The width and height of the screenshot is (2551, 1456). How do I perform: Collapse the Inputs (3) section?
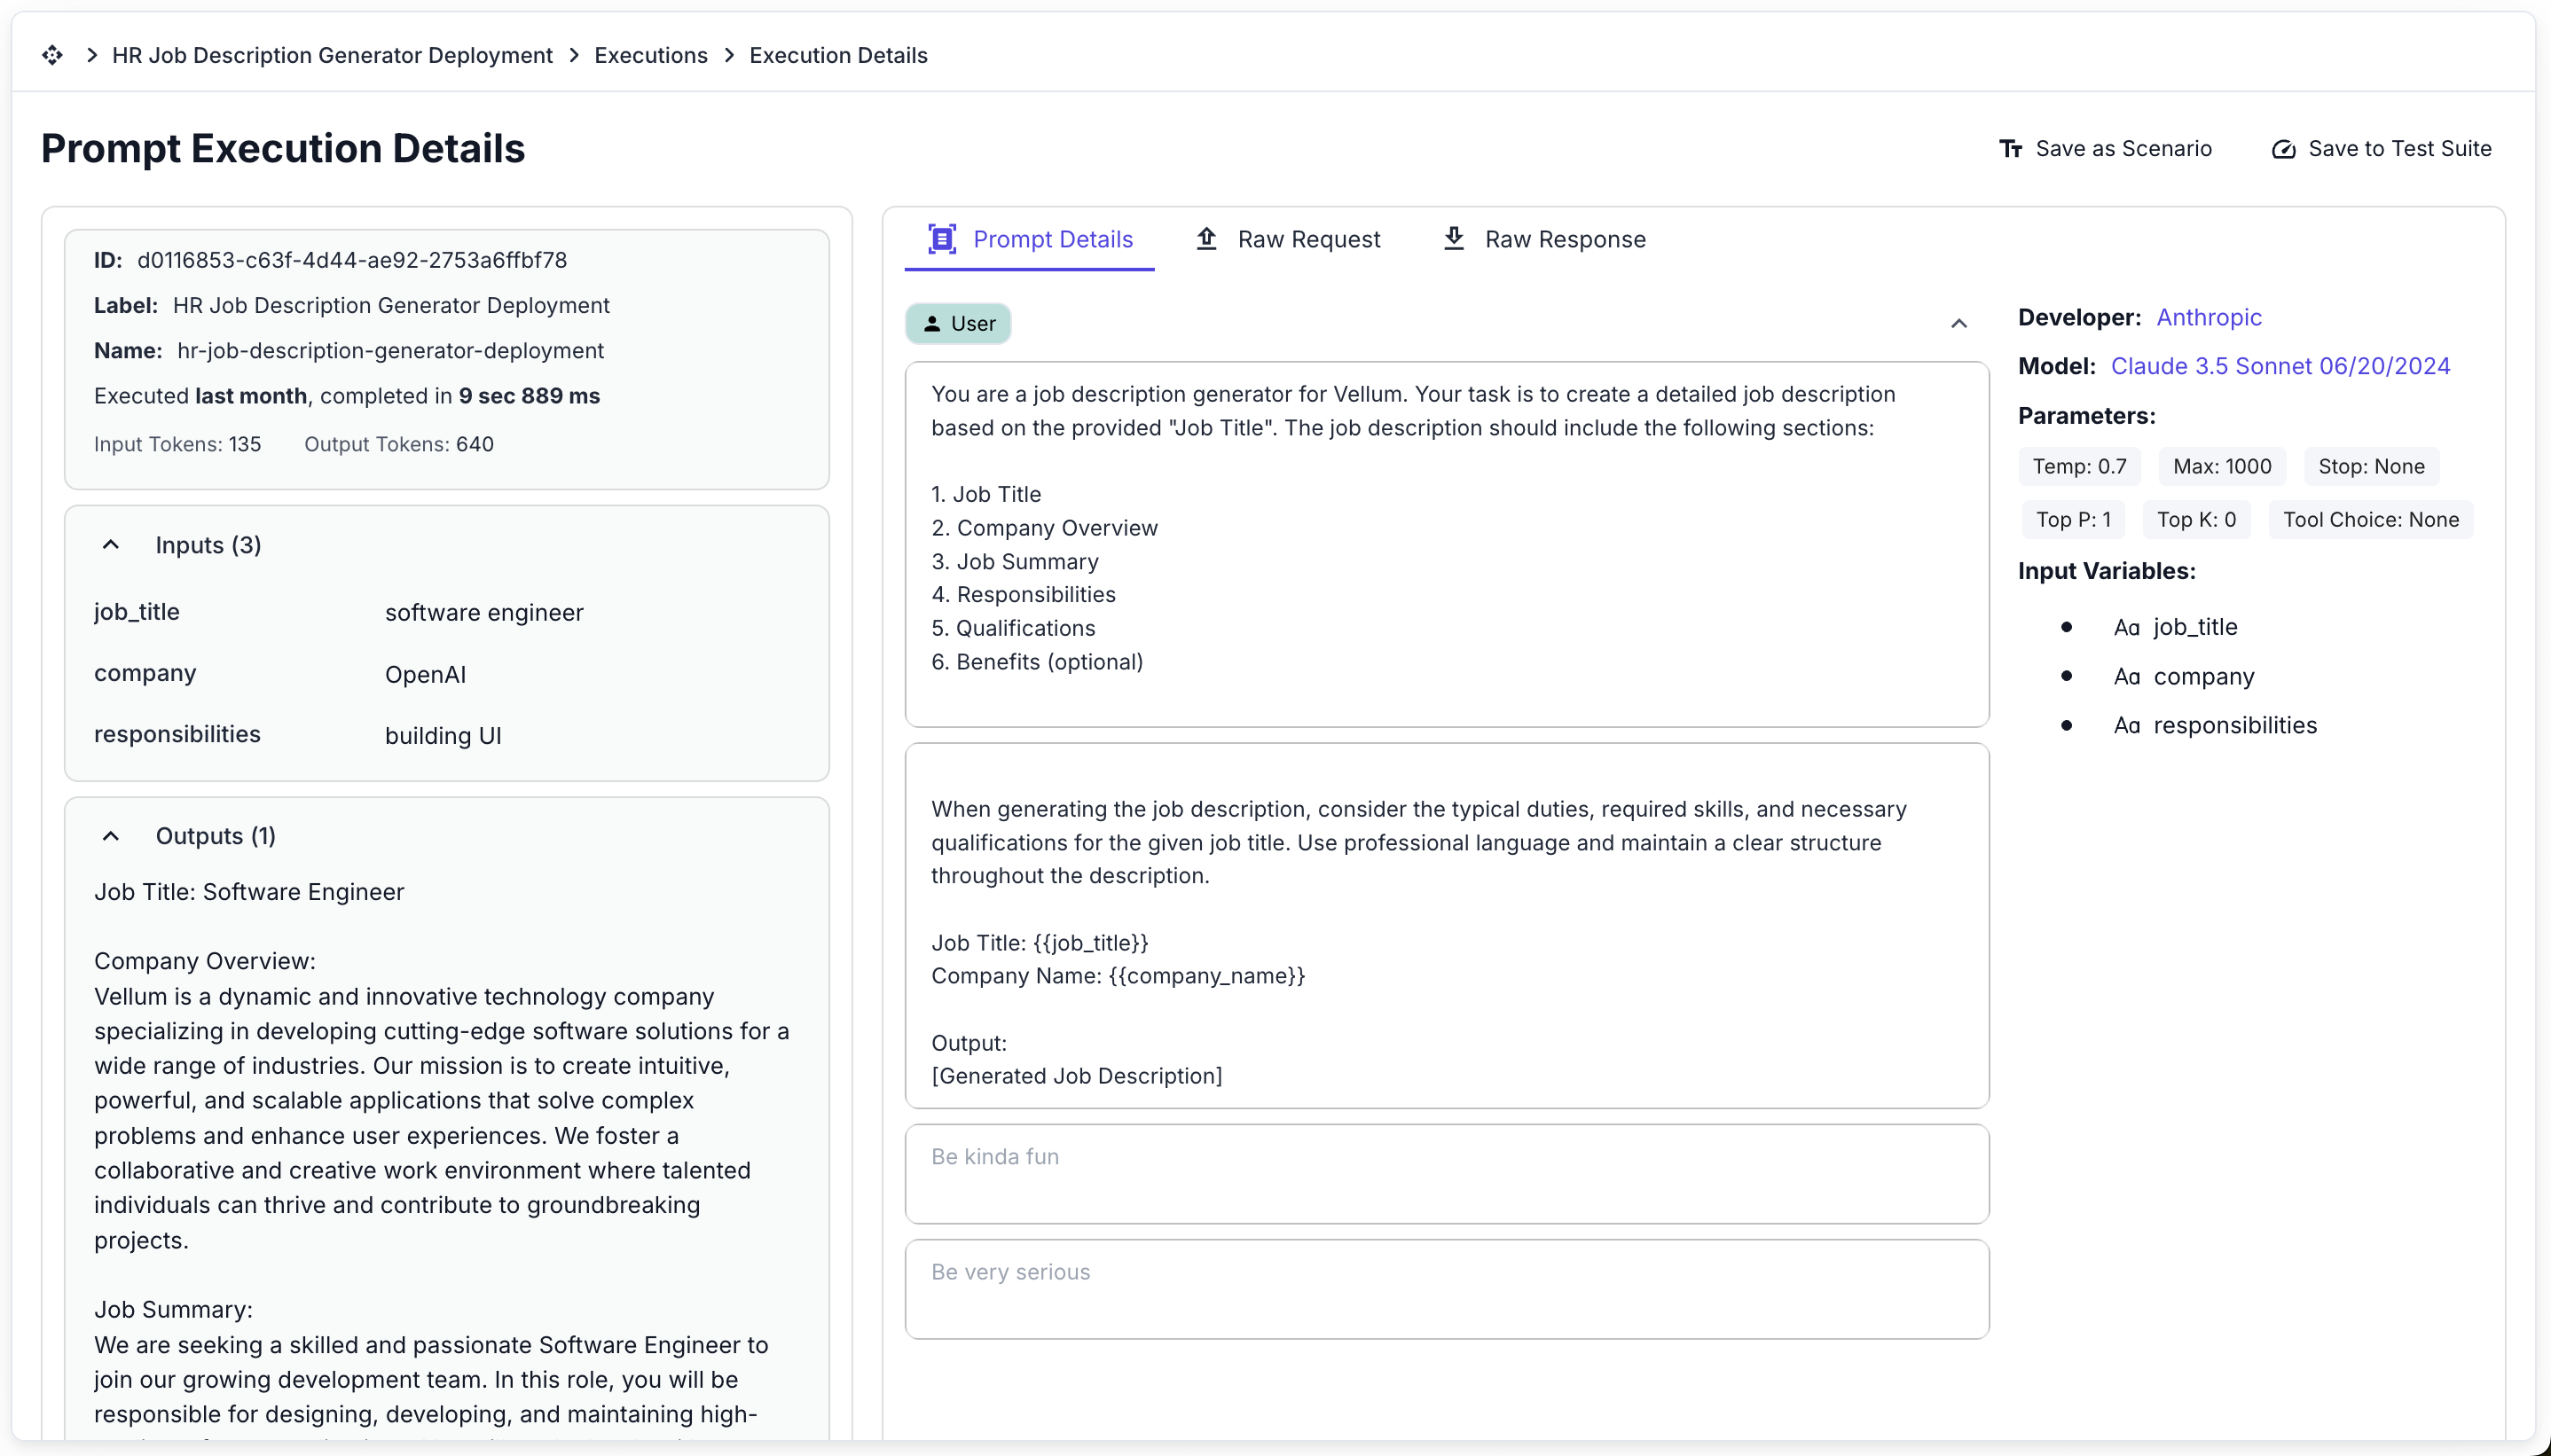pos(111,545)
